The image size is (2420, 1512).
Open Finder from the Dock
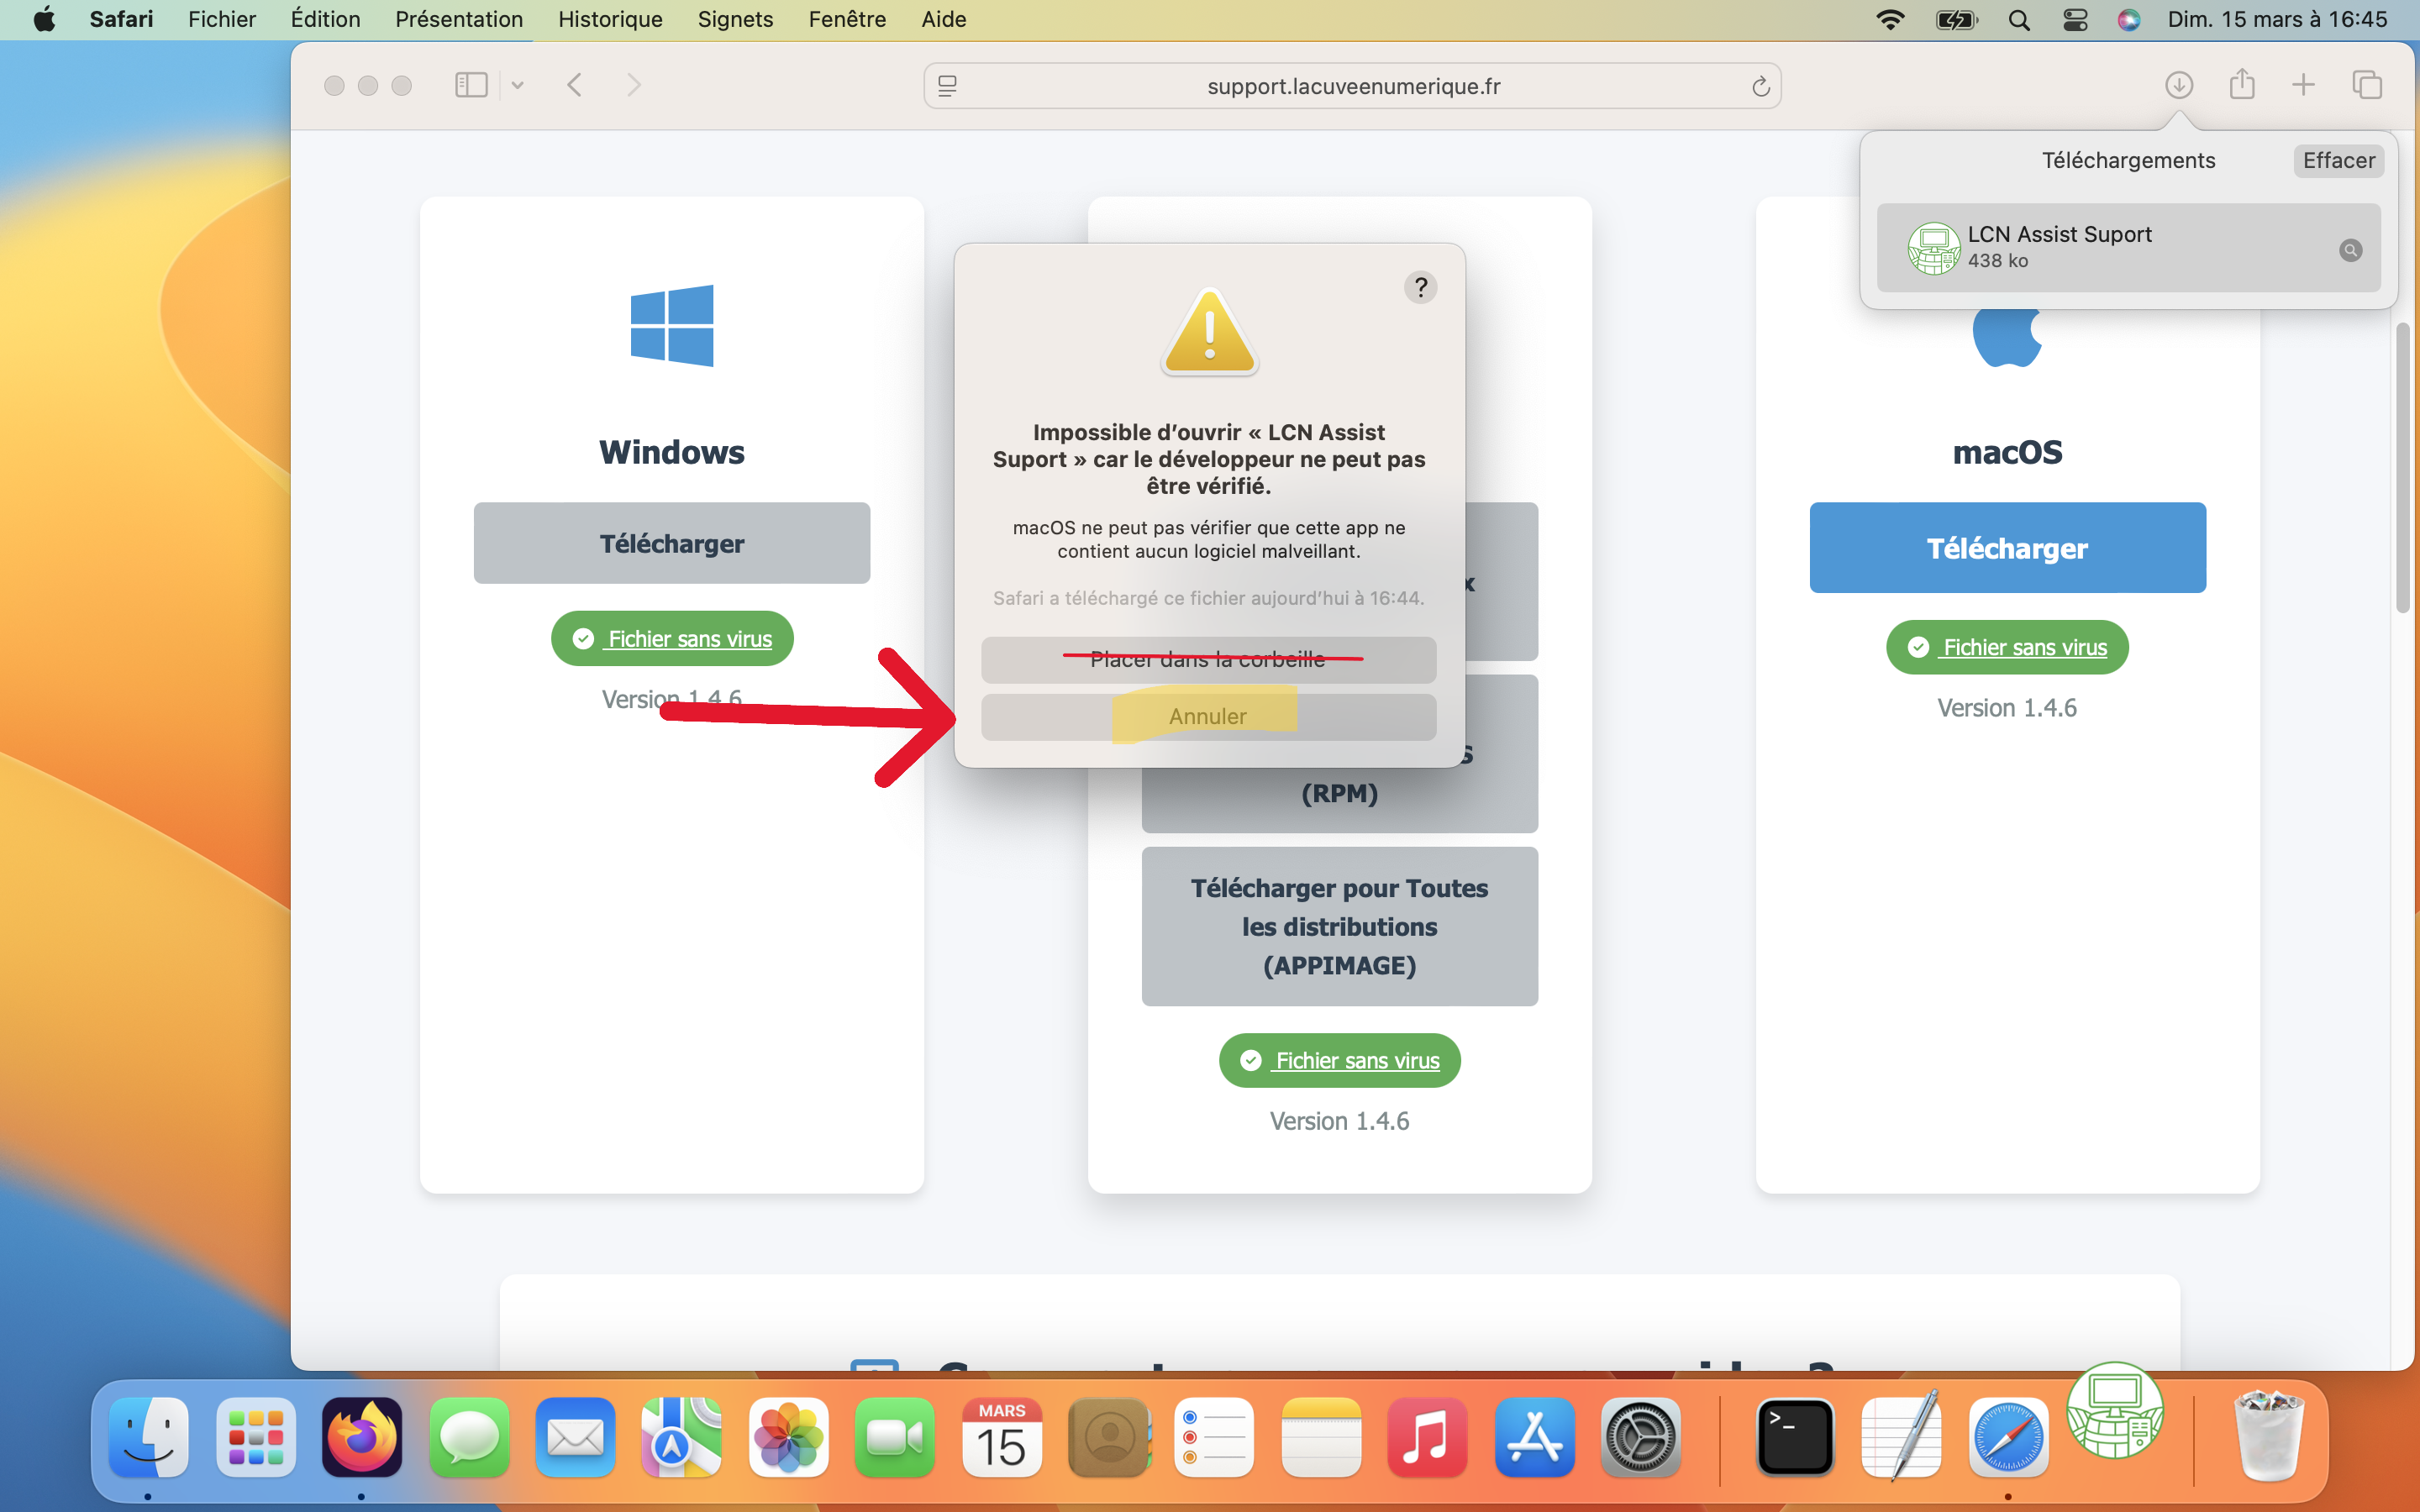click(x=148, y=1438)
